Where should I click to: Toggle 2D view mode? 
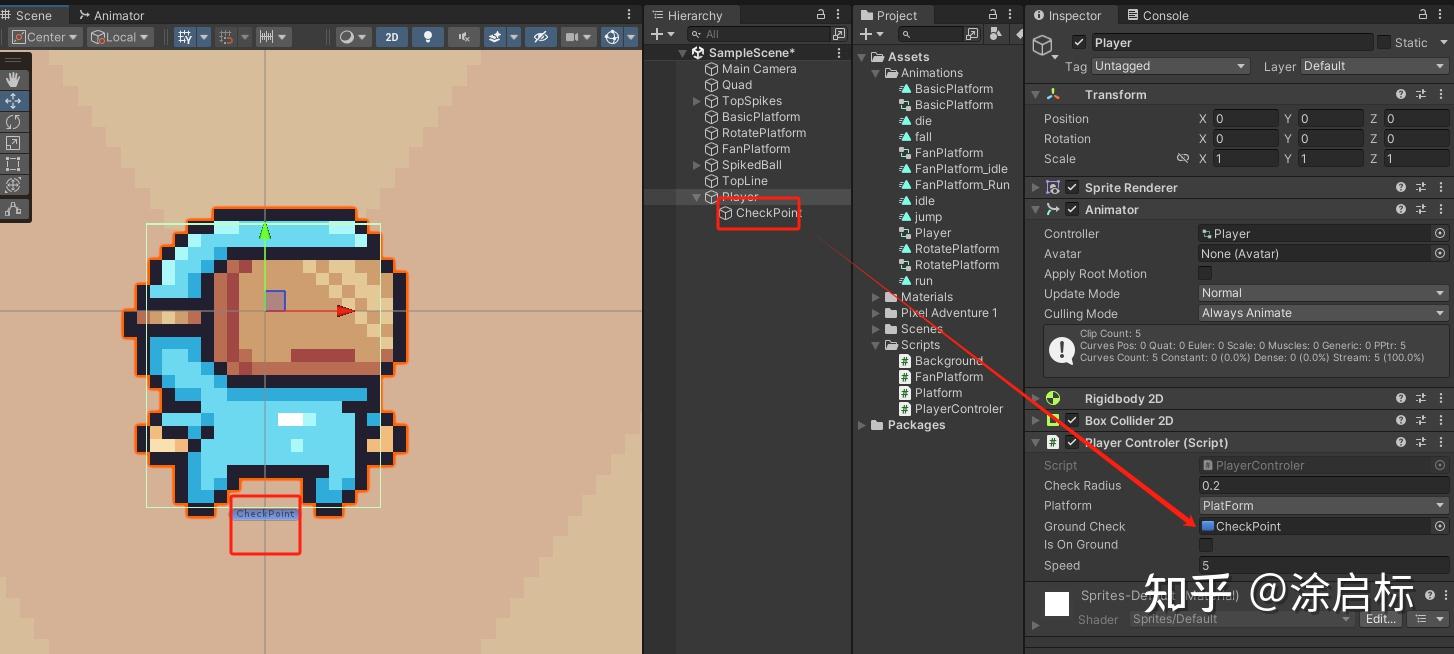point(392,37)
